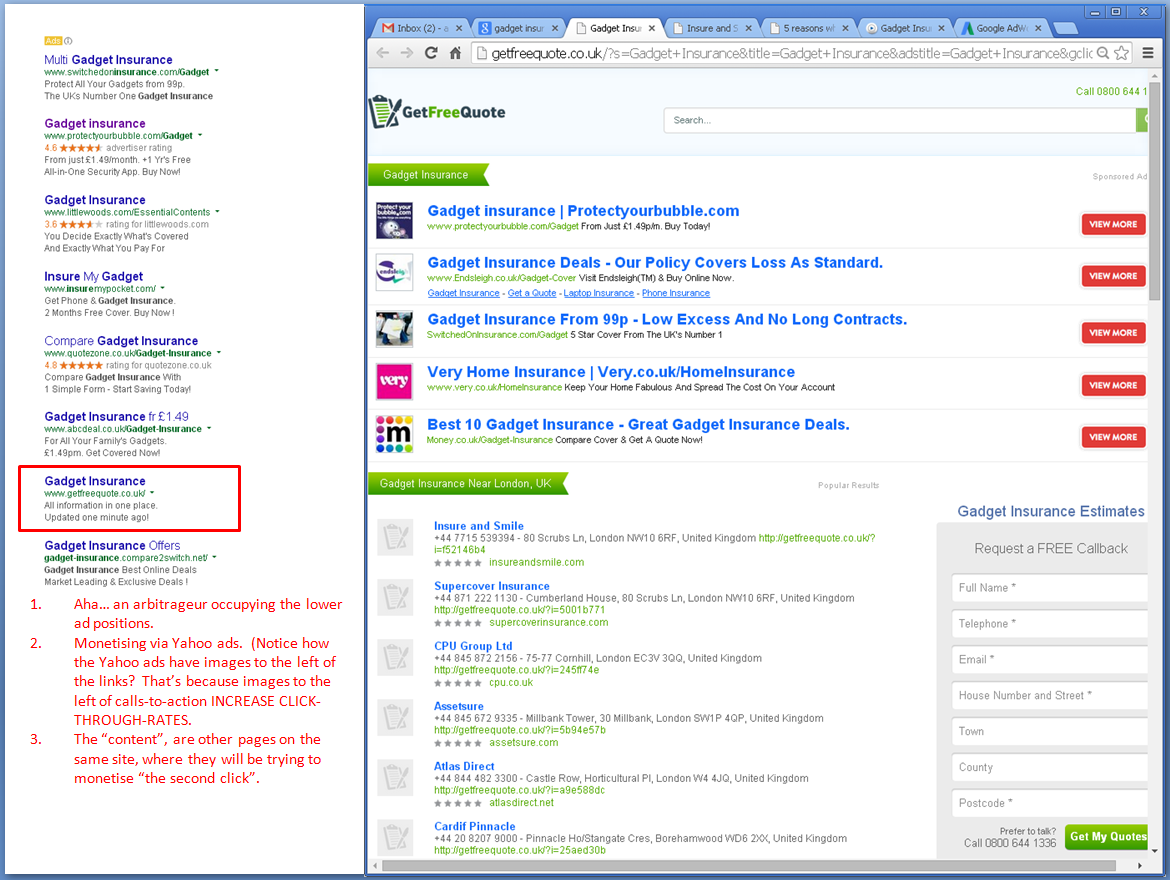
Task: Click the Insure and Smile listing icon
Action: click(x=395, y=537)
